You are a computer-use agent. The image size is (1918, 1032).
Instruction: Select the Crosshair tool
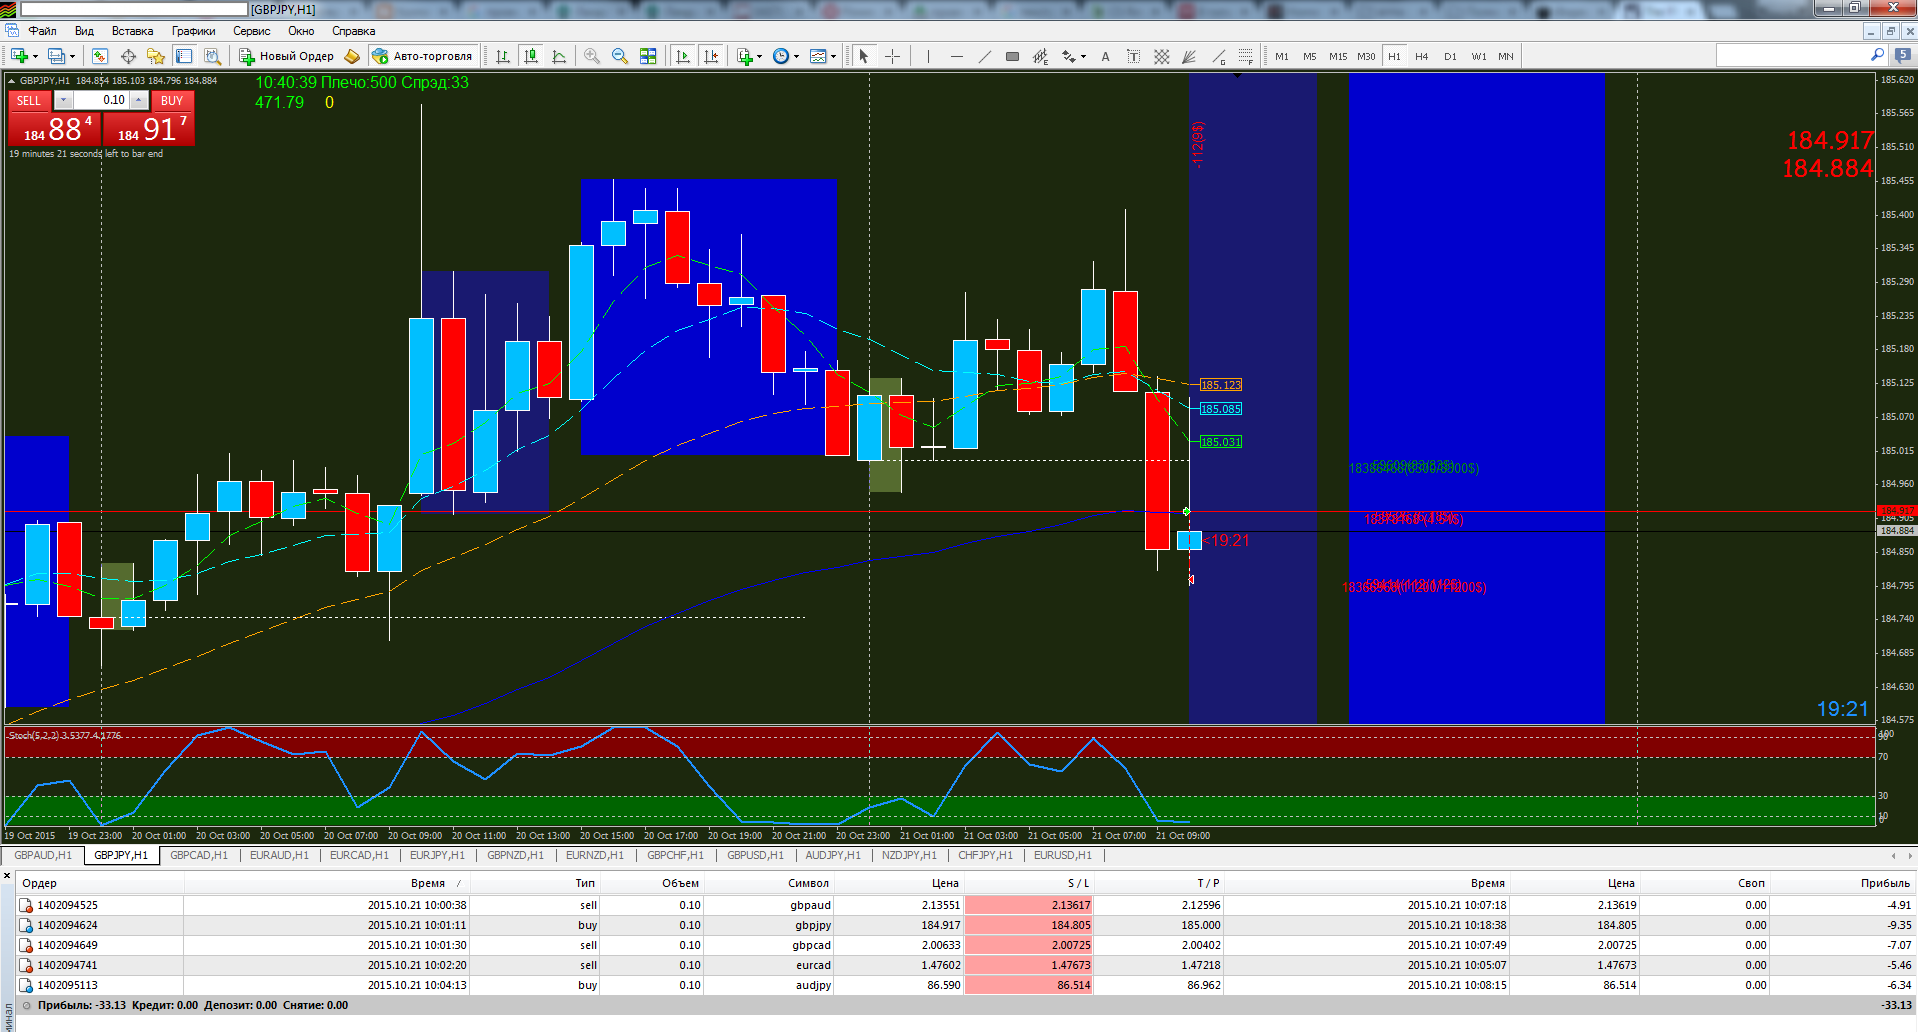tap(892, 56)
